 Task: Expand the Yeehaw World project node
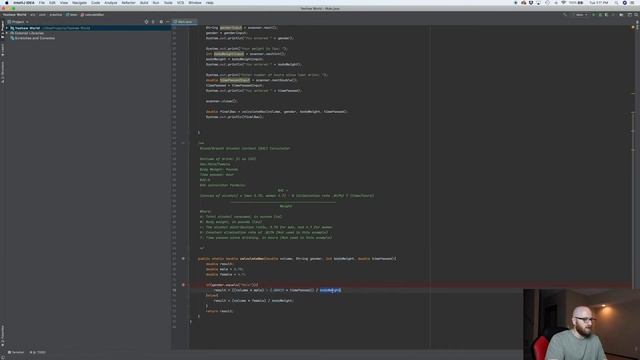(7, 28)
